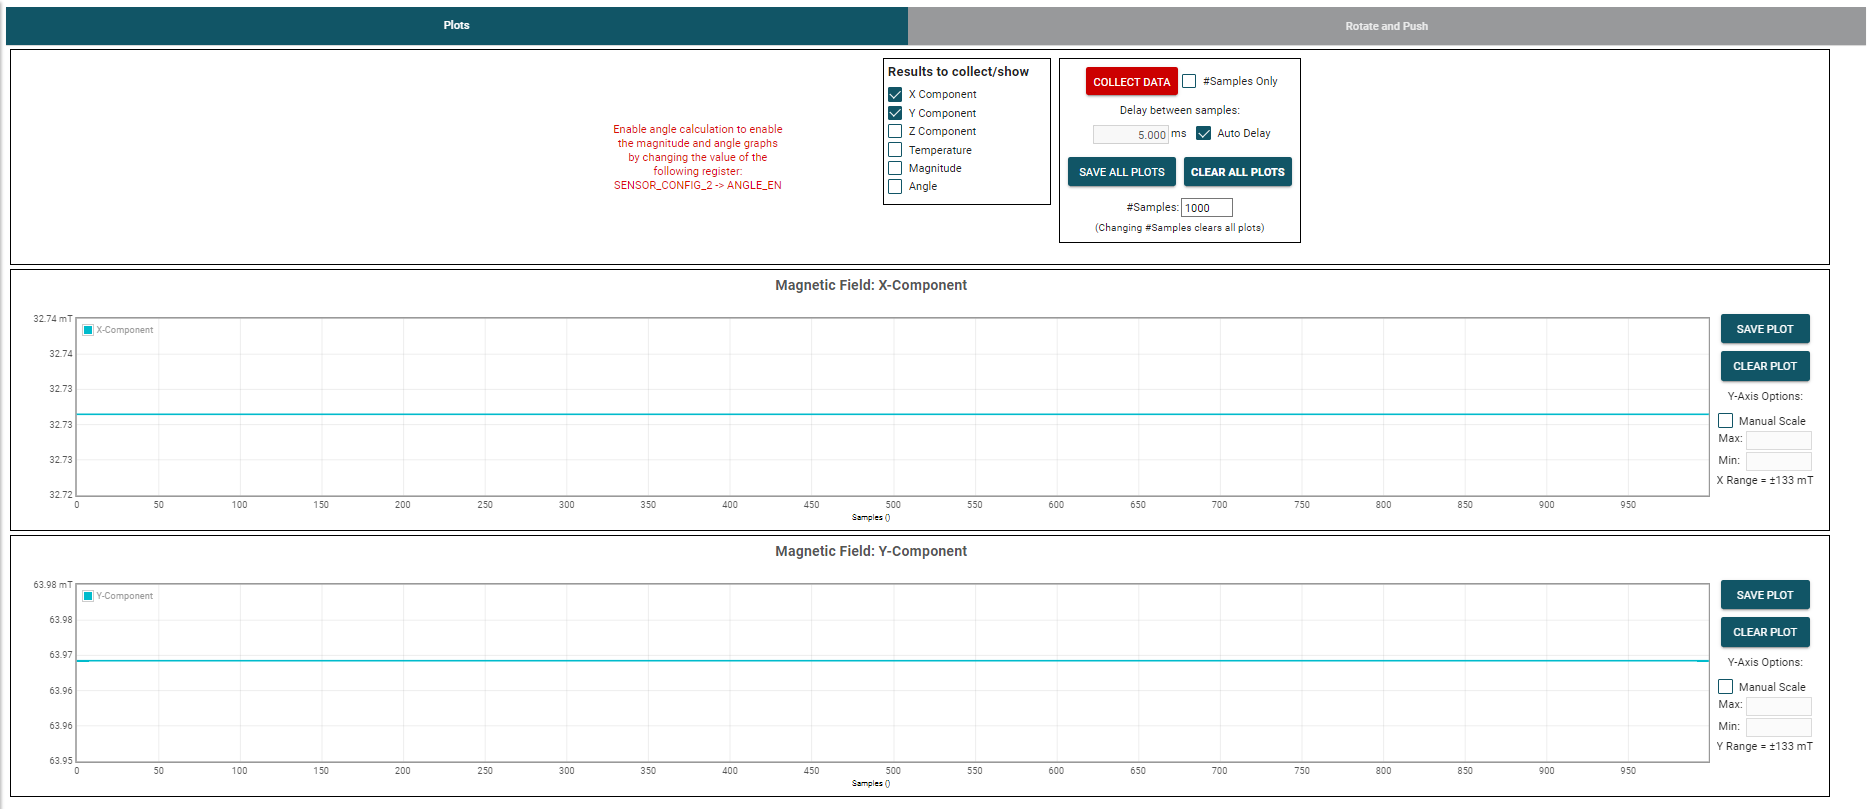
Task: Enable the Magnitude checkbox
Action: 895,168
